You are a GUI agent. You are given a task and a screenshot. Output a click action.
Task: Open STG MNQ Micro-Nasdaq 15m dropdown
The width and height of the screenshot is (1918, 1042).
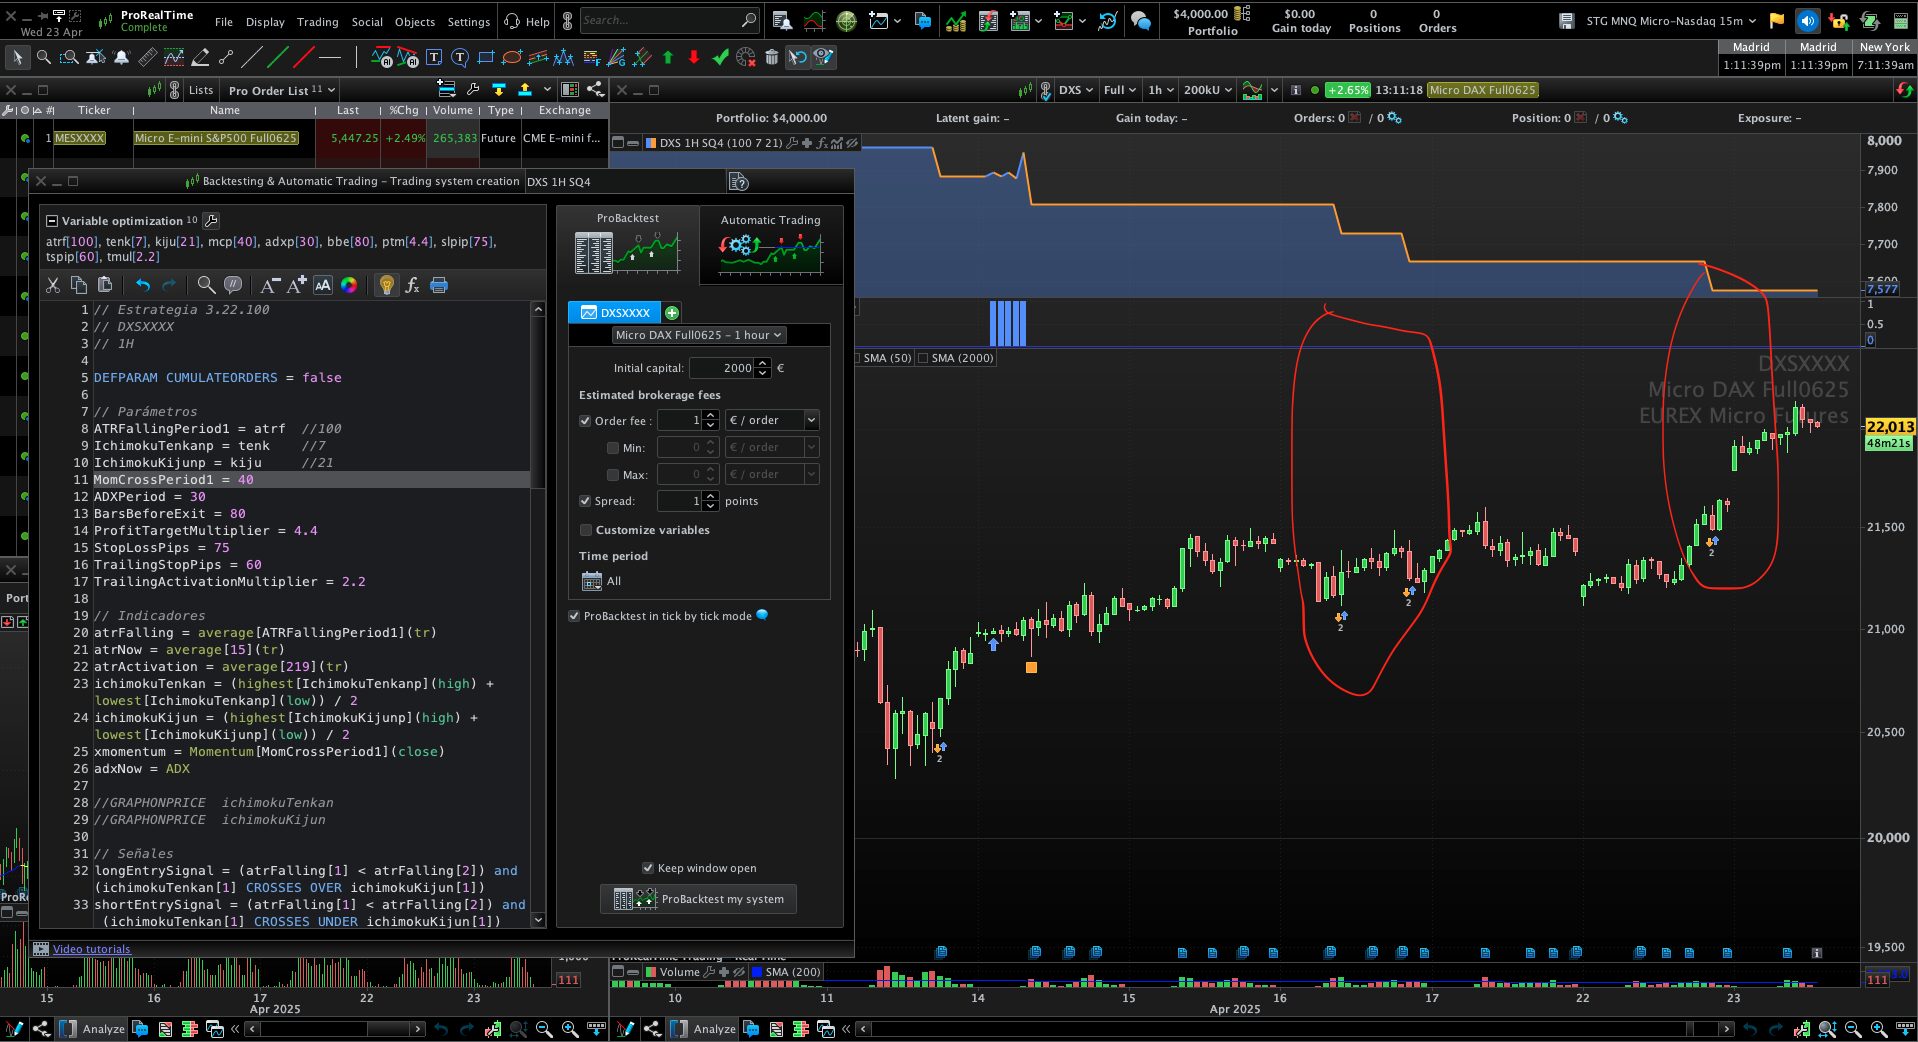[1671, 21]
